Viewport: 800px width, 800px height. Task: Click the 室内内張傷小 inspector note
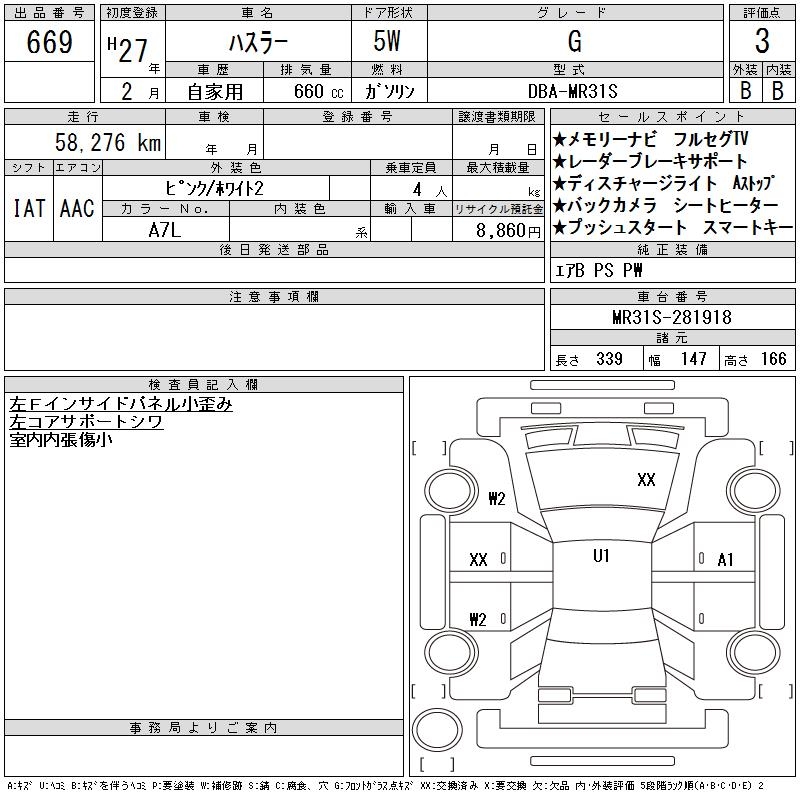60,438
